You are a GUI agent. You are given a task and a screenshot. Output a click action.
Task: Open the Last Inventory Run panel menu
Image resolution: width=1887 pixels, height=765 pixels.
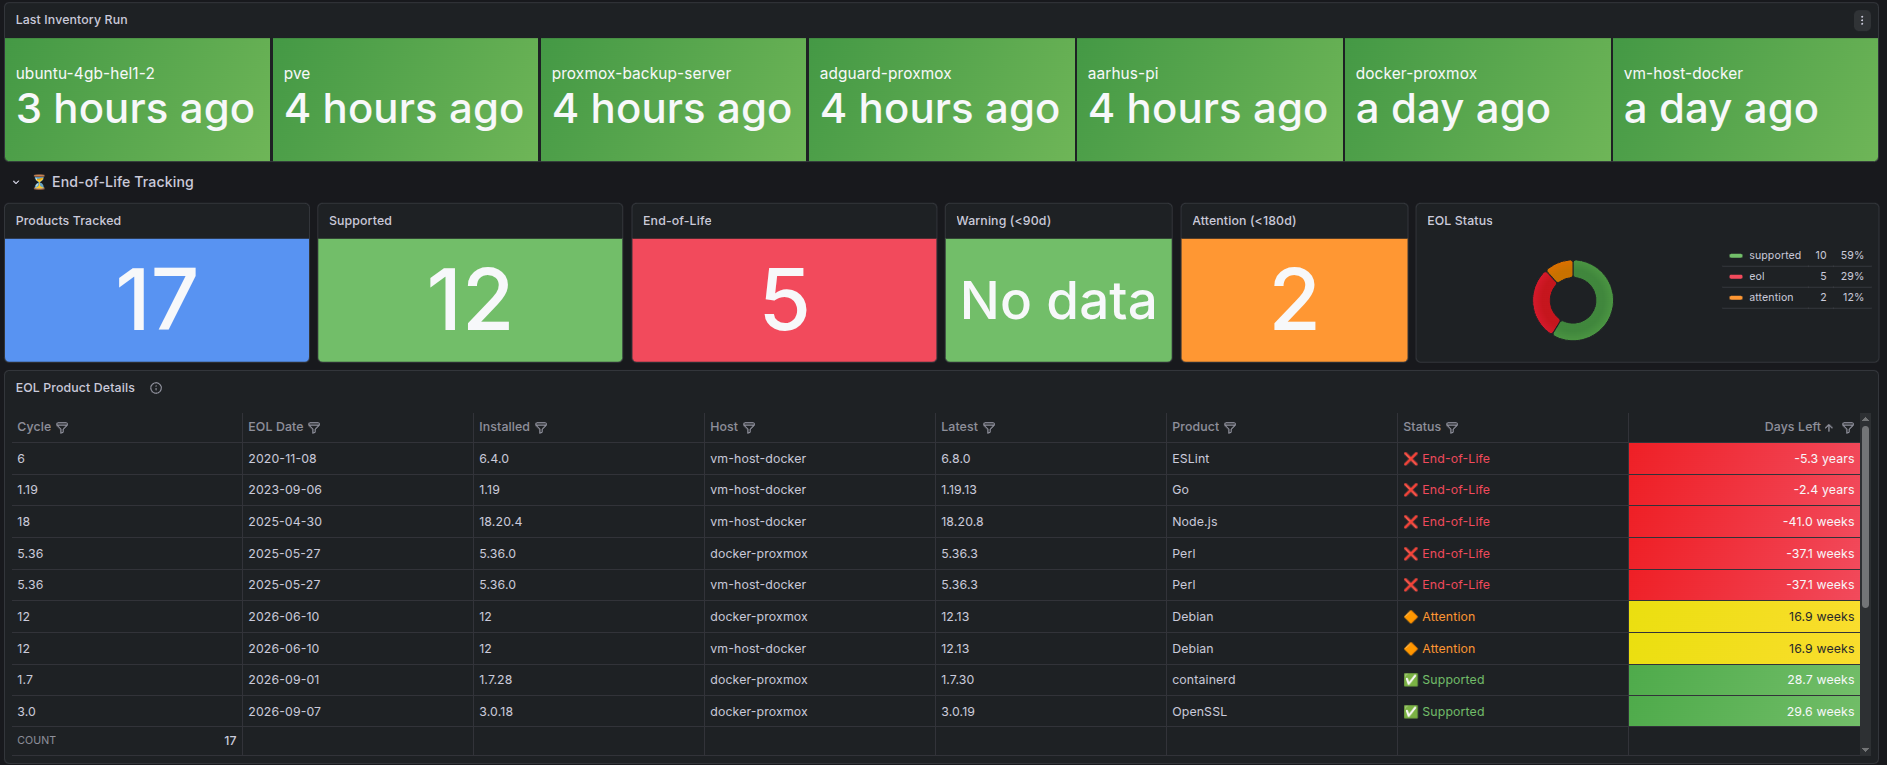(1861, 20)
